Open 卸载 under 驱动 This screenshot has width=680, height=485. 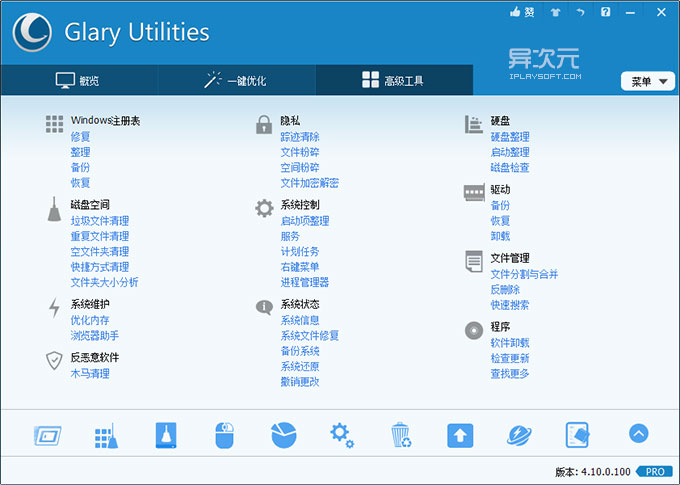[x=500, y=236]
